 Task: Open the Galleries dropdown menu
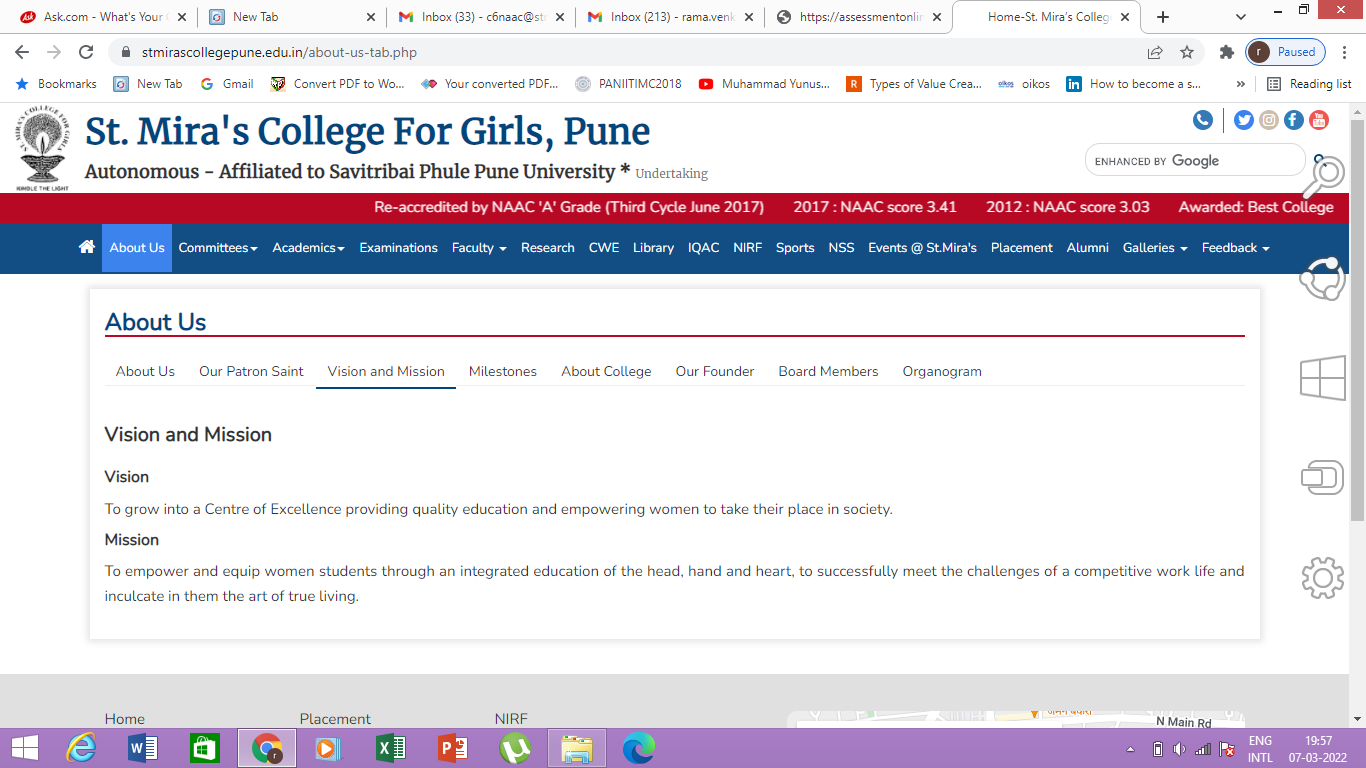tap(1154, 248)
